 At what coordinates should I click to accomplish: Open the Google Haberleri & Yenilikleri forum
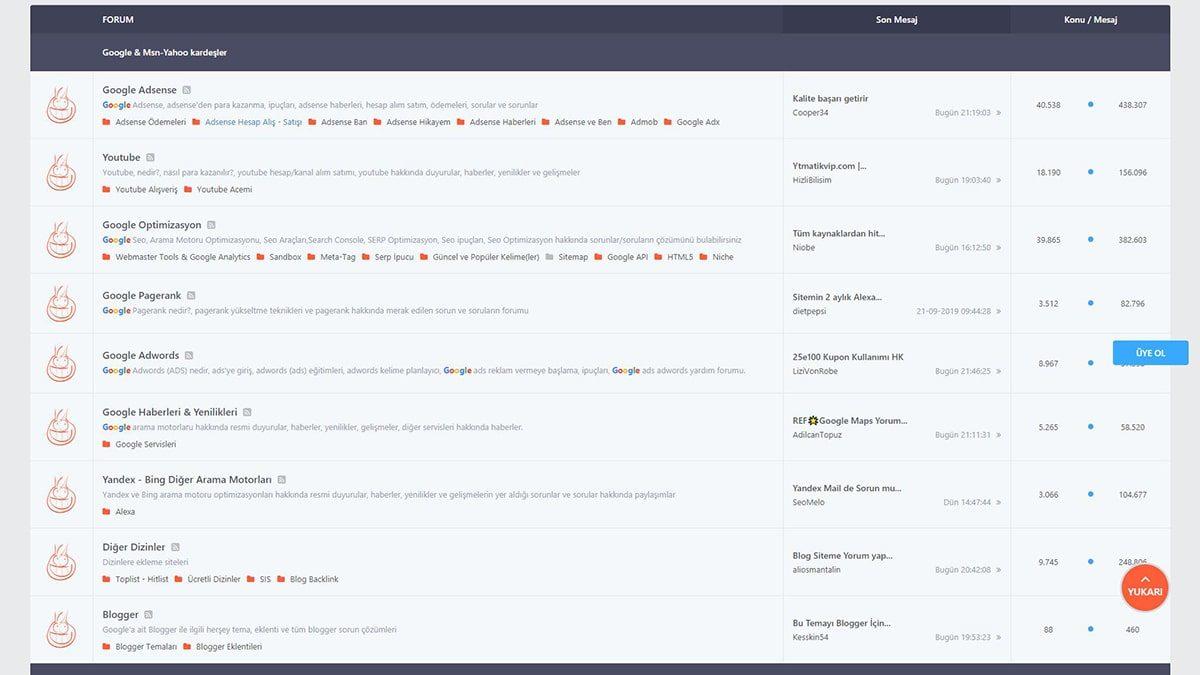tap(169, 412)
